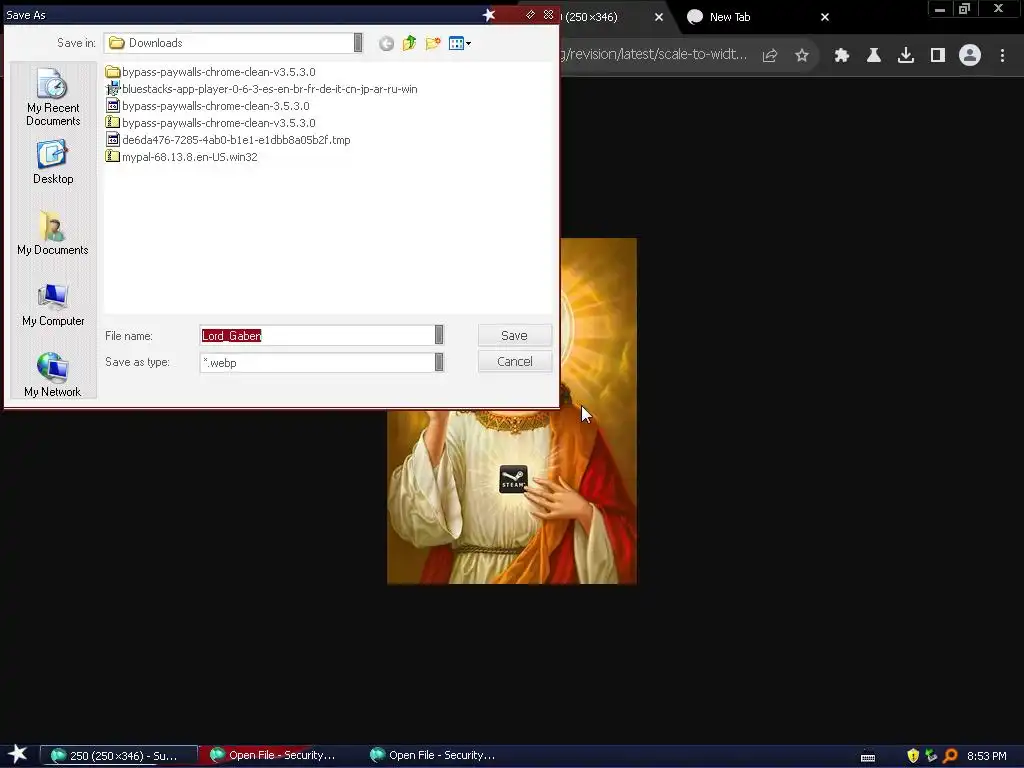Viewport: 1024px width, 768px height.
Task: Expand the Save as type dropdown arrow
Action: point(439,362)
